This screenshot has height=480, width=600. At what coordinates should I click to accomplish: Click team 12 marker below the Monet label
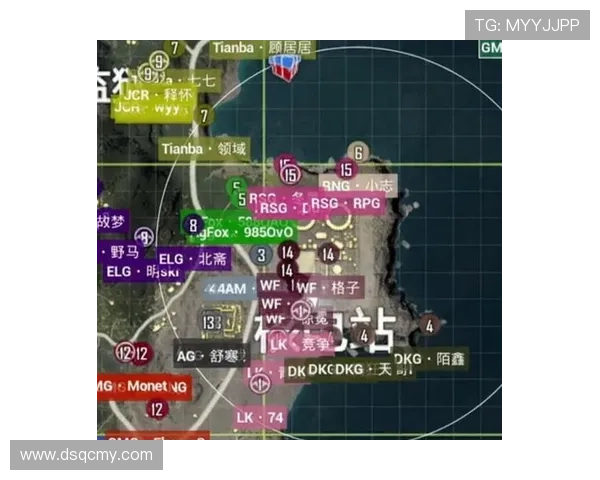click(x=157, y=409)
